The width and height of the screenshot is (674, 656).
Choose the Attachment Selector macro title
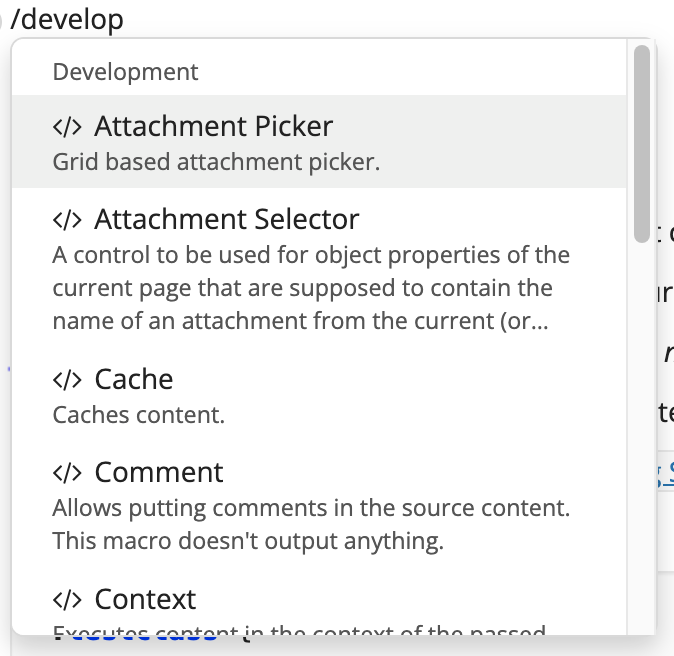[x=227, y=219]
